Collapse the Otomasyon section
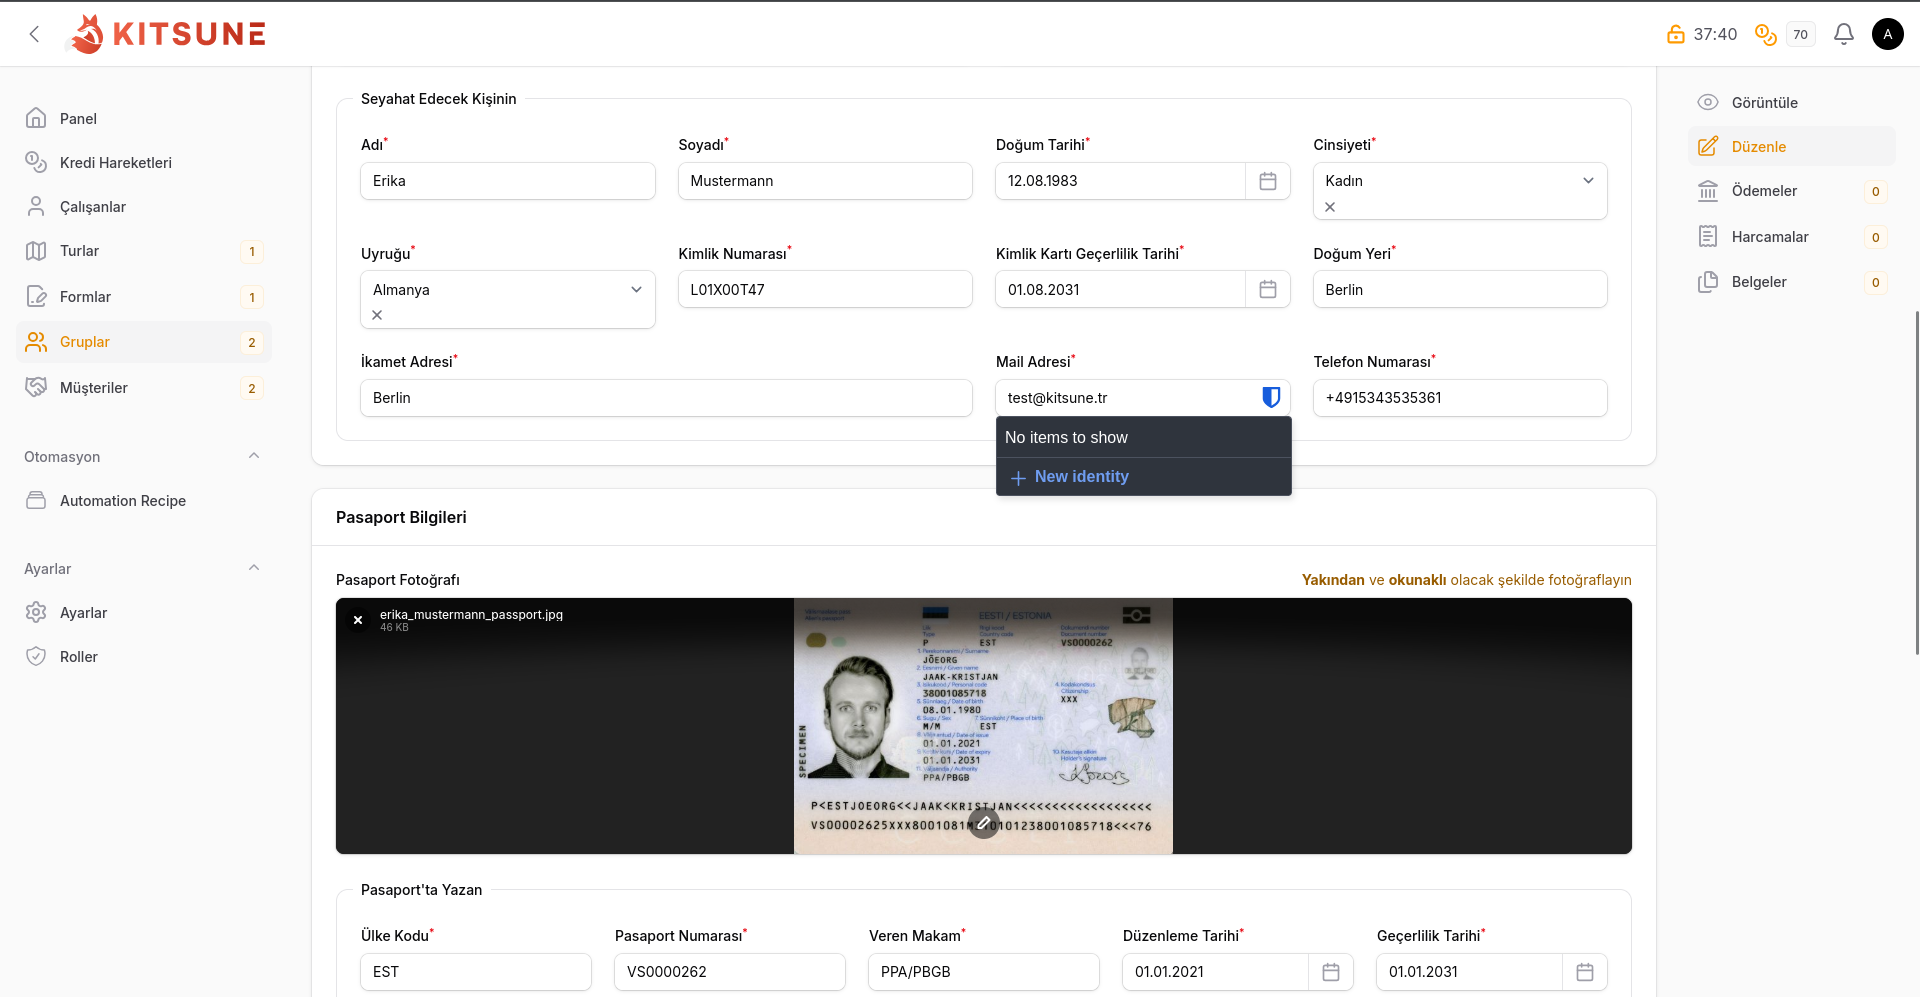 click(254, 456)
